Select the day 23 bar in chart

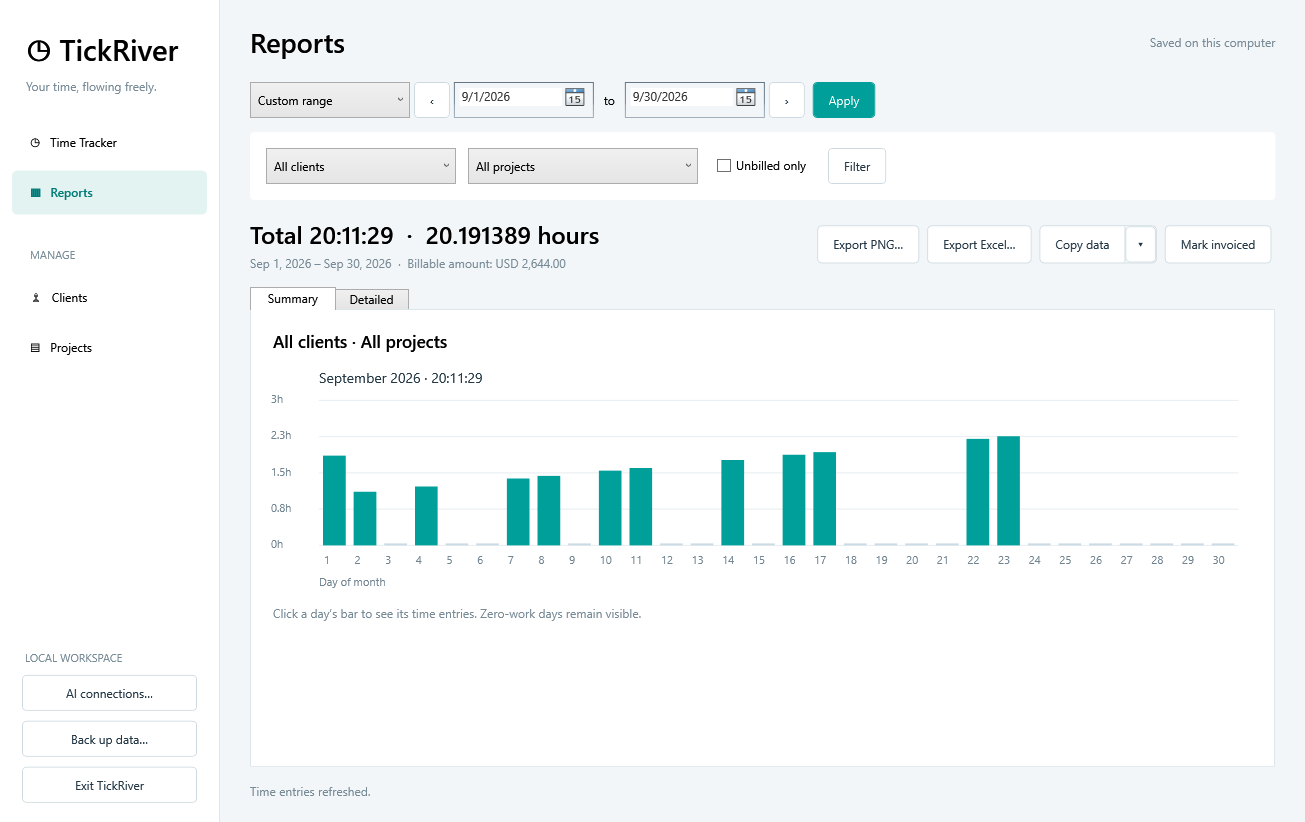tap(1009, 490)
